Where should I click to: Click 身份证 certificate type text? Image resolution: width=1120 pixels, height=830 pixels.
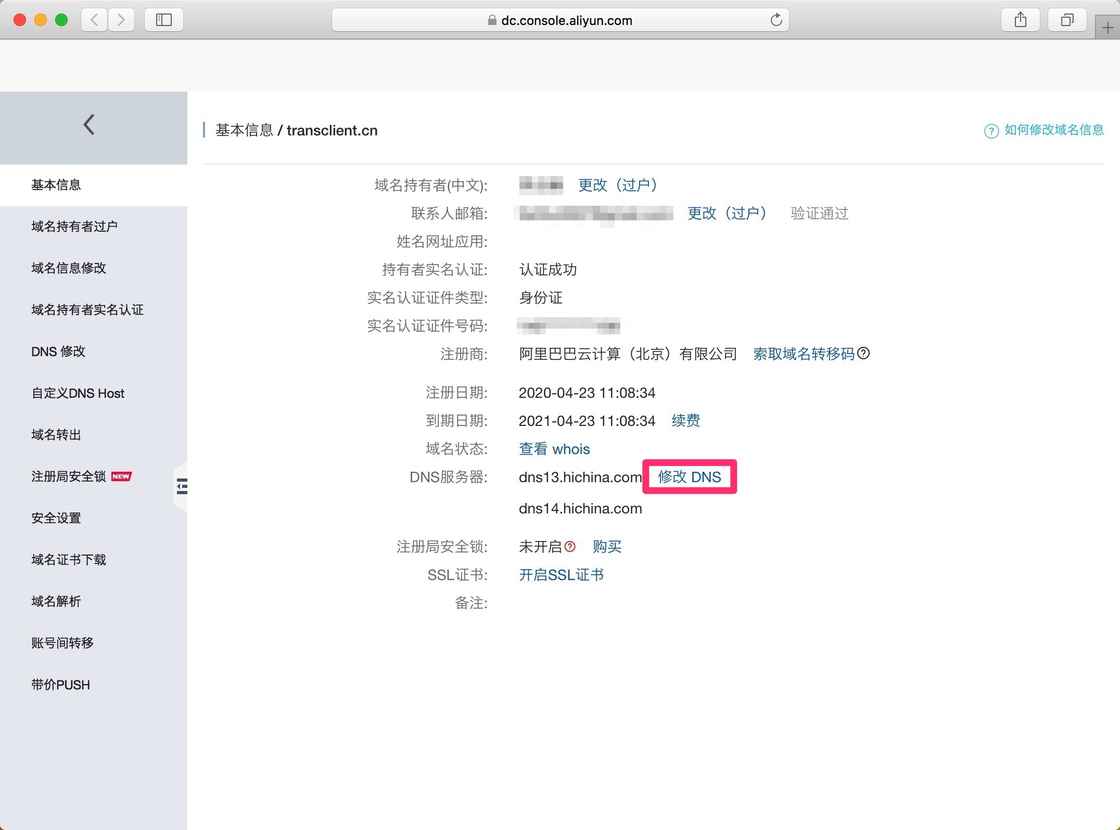click(x=541, y=298)
